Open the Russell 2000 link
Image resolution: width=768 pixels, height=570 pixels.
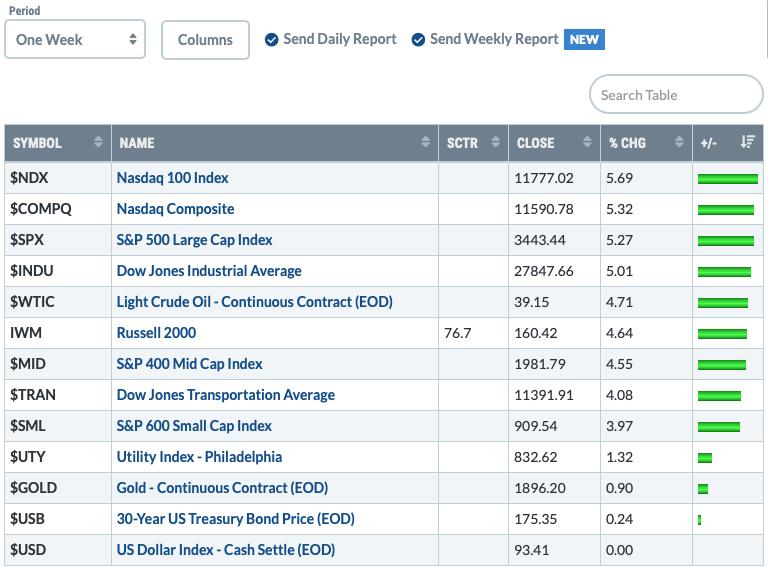(x=156, y=333)
